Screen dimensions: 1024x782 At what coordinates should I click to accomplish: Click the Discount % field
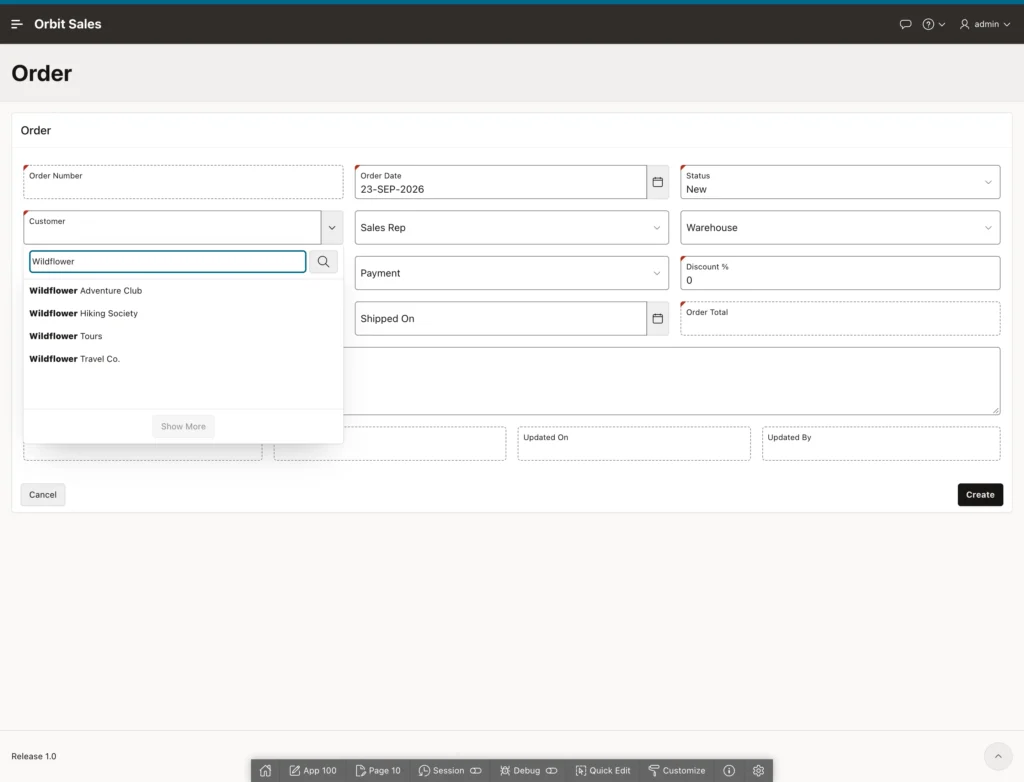[840, 273]
